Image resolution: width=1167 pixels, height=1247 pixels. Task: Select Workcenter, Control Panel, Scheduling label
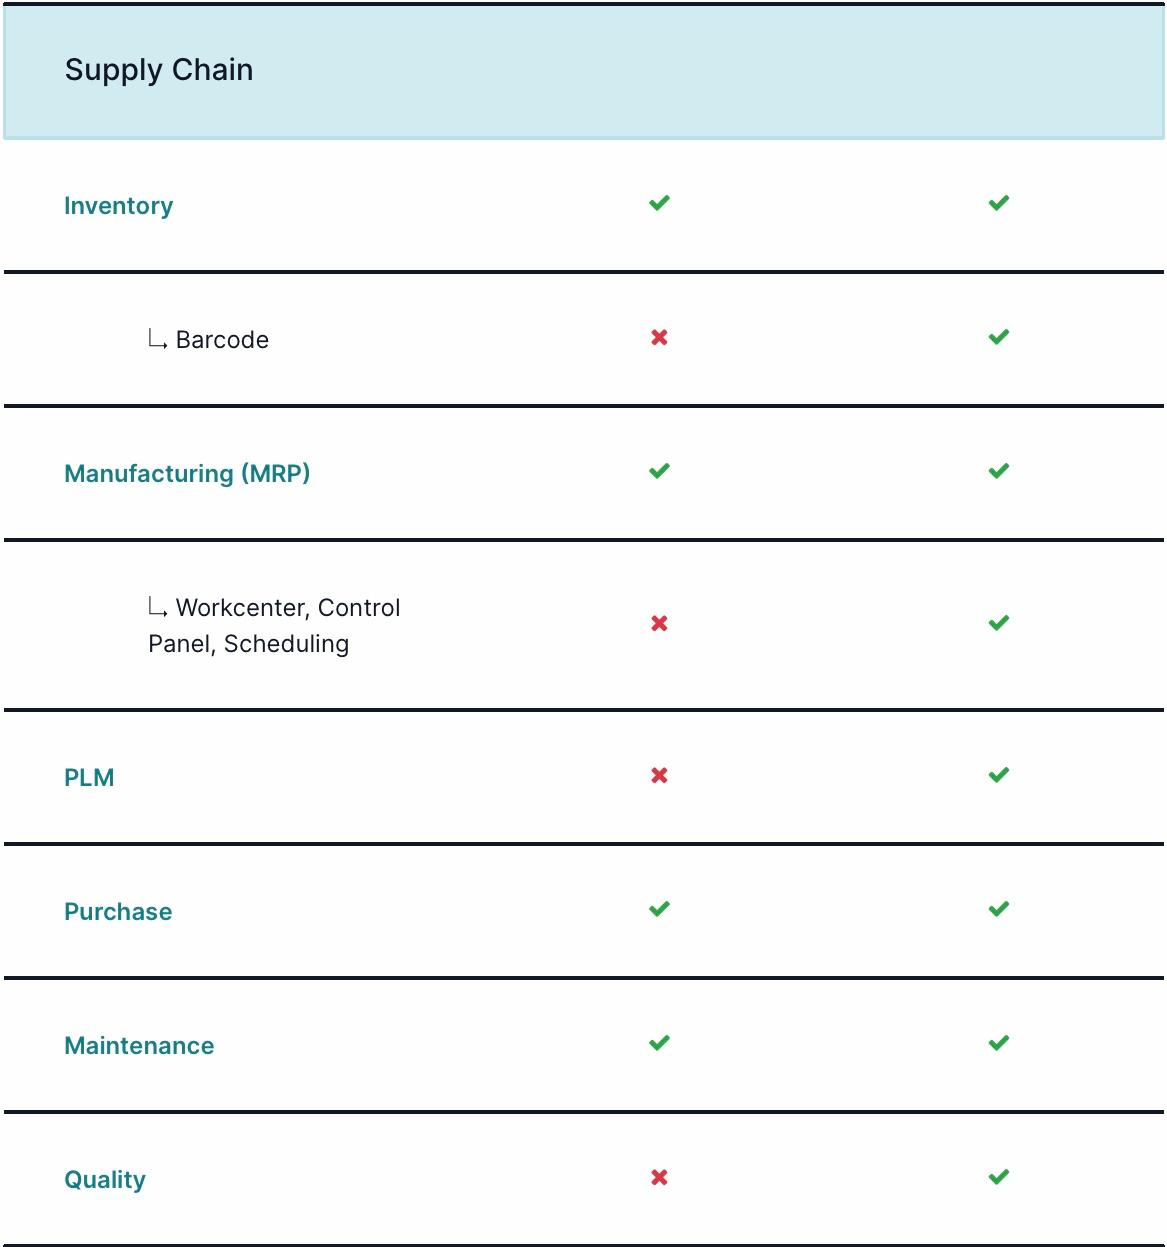[274, 626]
